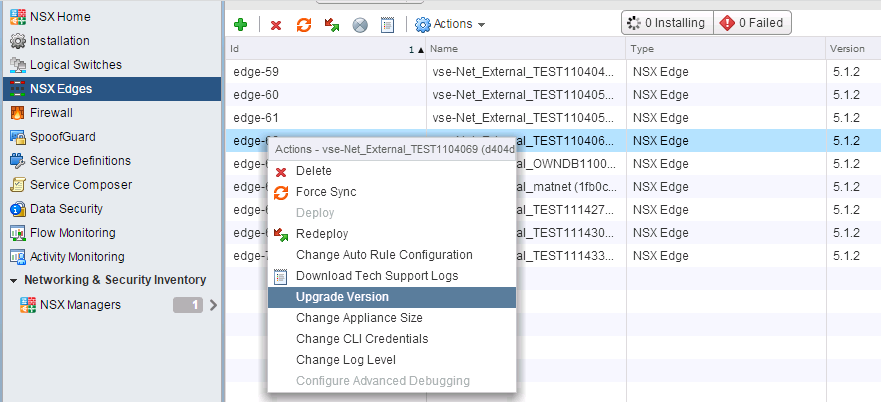Click the arrows icon beside Redeploy menu entry
The width and height of the screenshot is (881, 402).
click(280, 234)
